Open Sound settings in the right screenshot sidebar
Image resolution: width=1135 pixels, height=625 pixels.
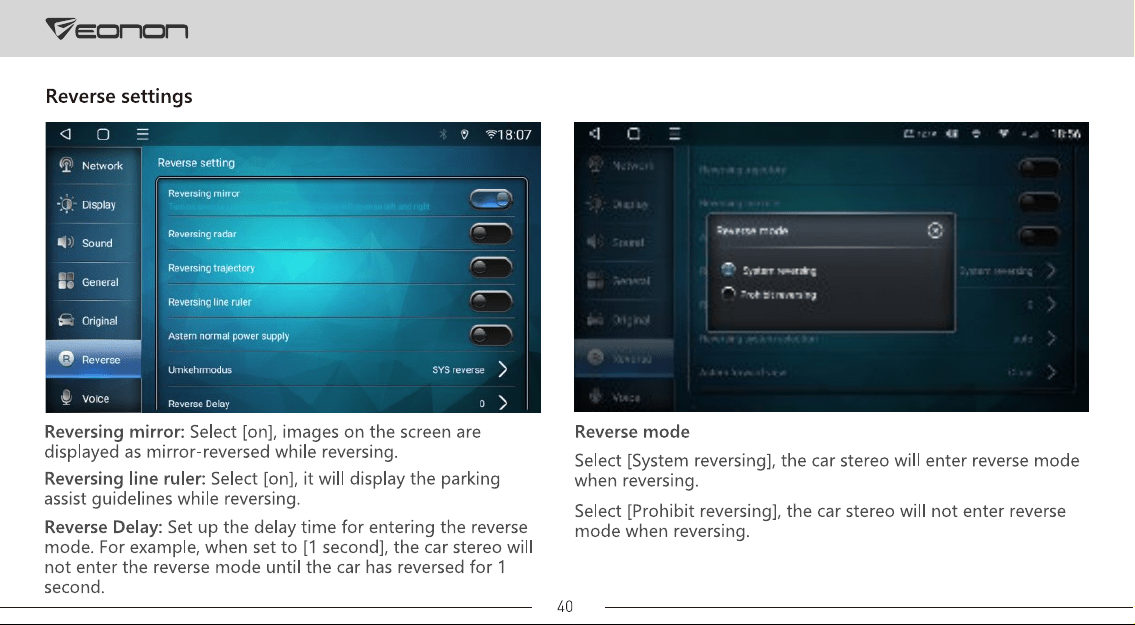point(623,242)
